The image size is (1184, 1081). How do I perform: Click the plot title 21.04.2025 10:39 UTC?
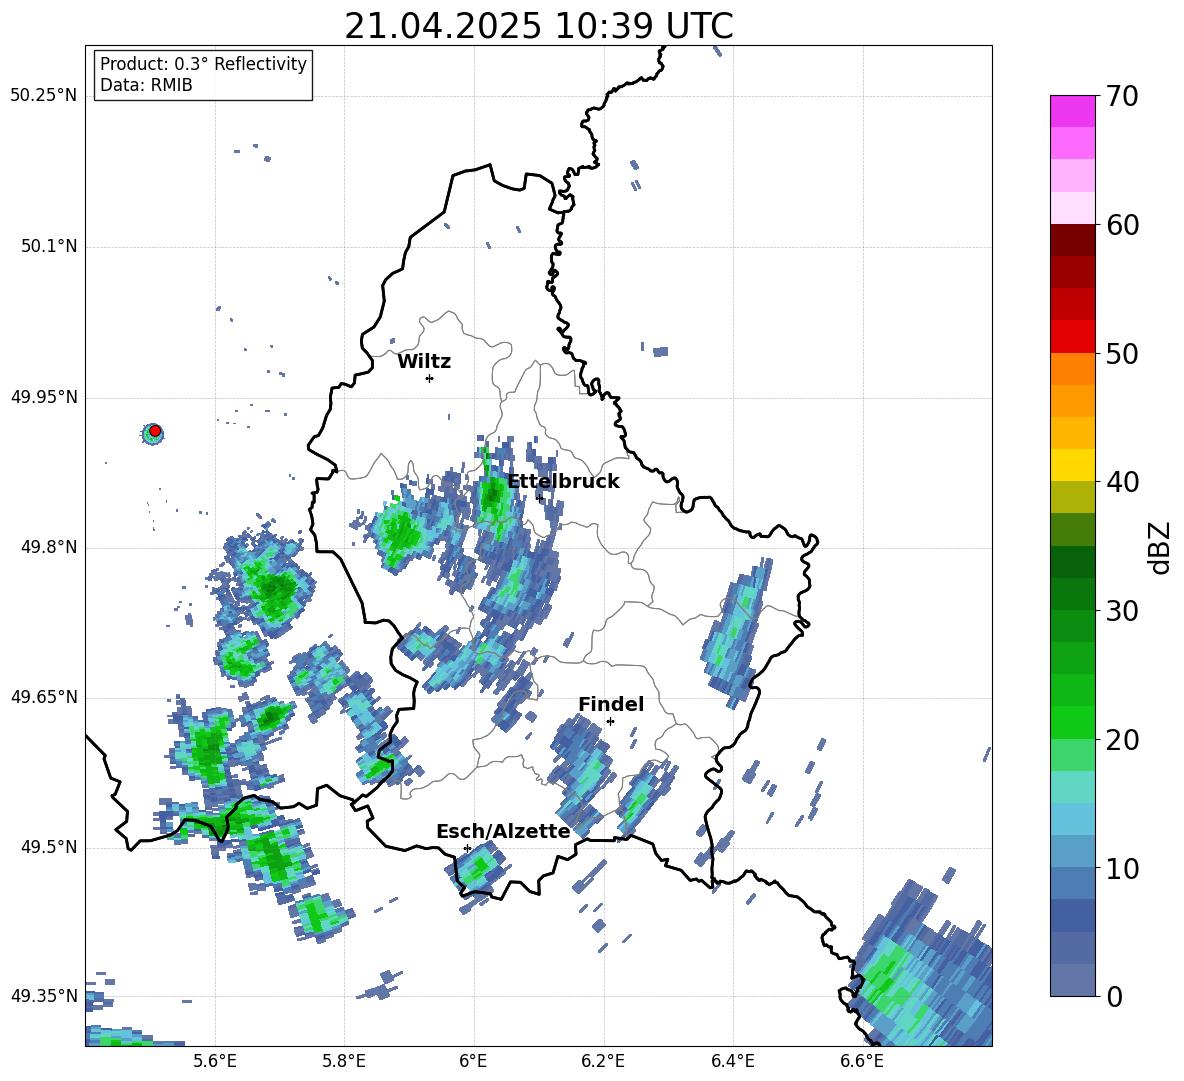pyautogui.click(x=539, y=26)
